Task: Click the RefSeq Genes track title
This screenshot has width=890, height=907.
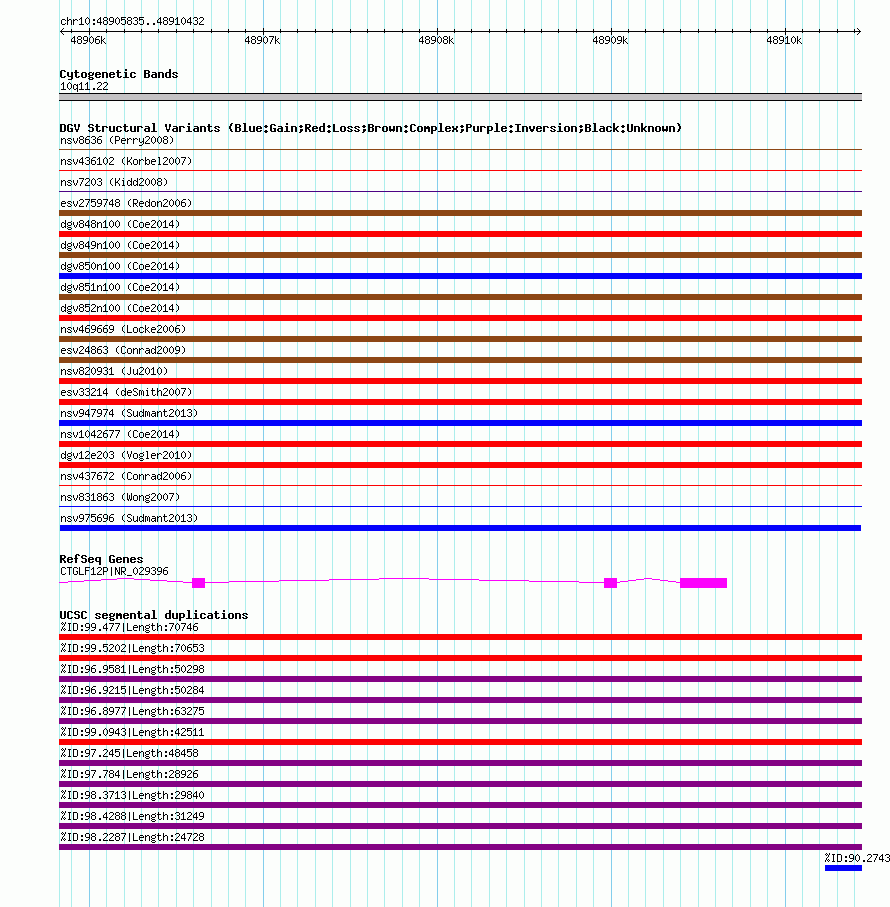Action: click(x=101, y=559)
